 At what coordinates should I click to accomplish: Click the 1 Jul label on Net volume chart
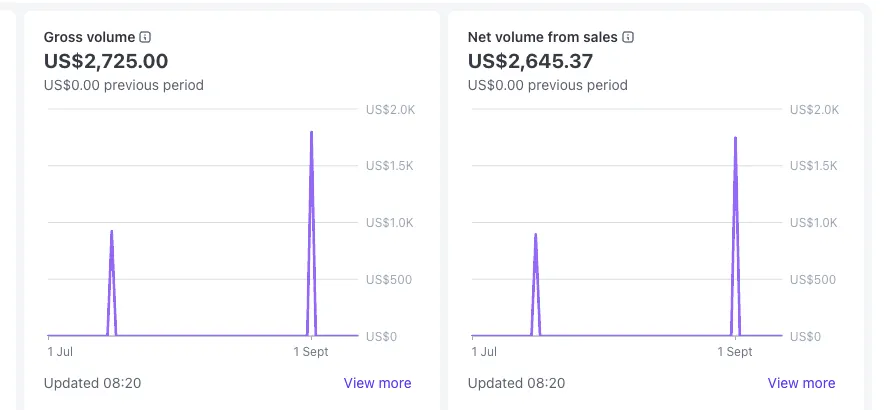[x=484, y=352]
